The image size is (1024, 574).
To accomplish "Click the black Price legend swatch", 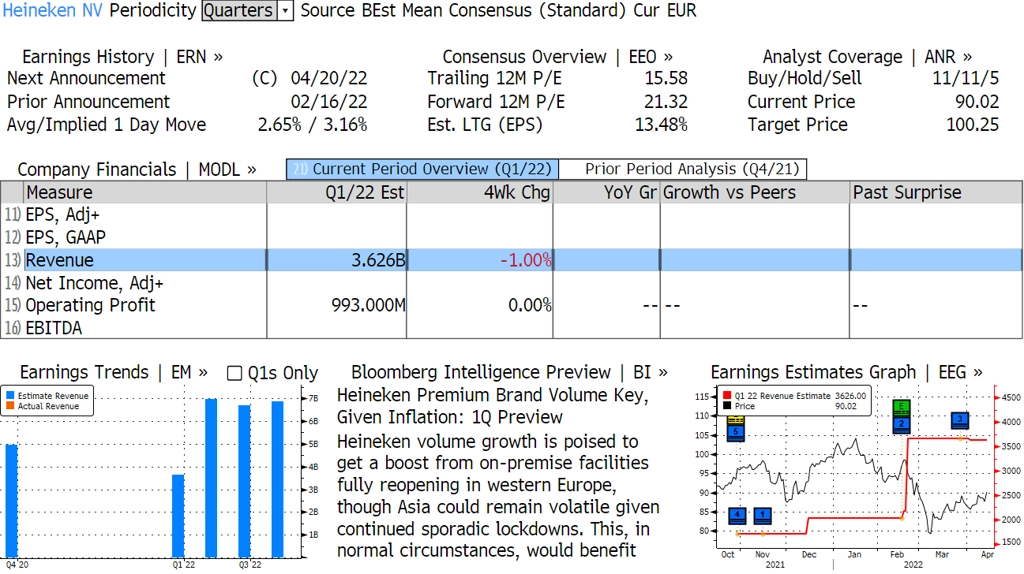I will 727,406.
